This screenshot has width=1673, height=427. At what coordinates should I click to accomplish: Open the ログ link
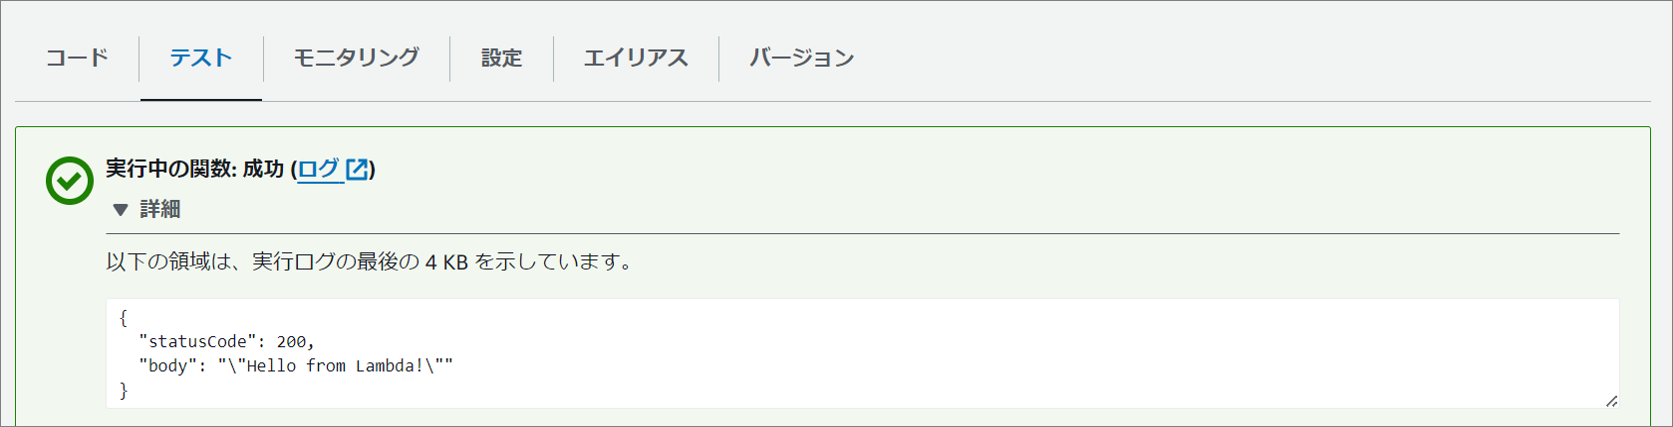pos(319,169)
